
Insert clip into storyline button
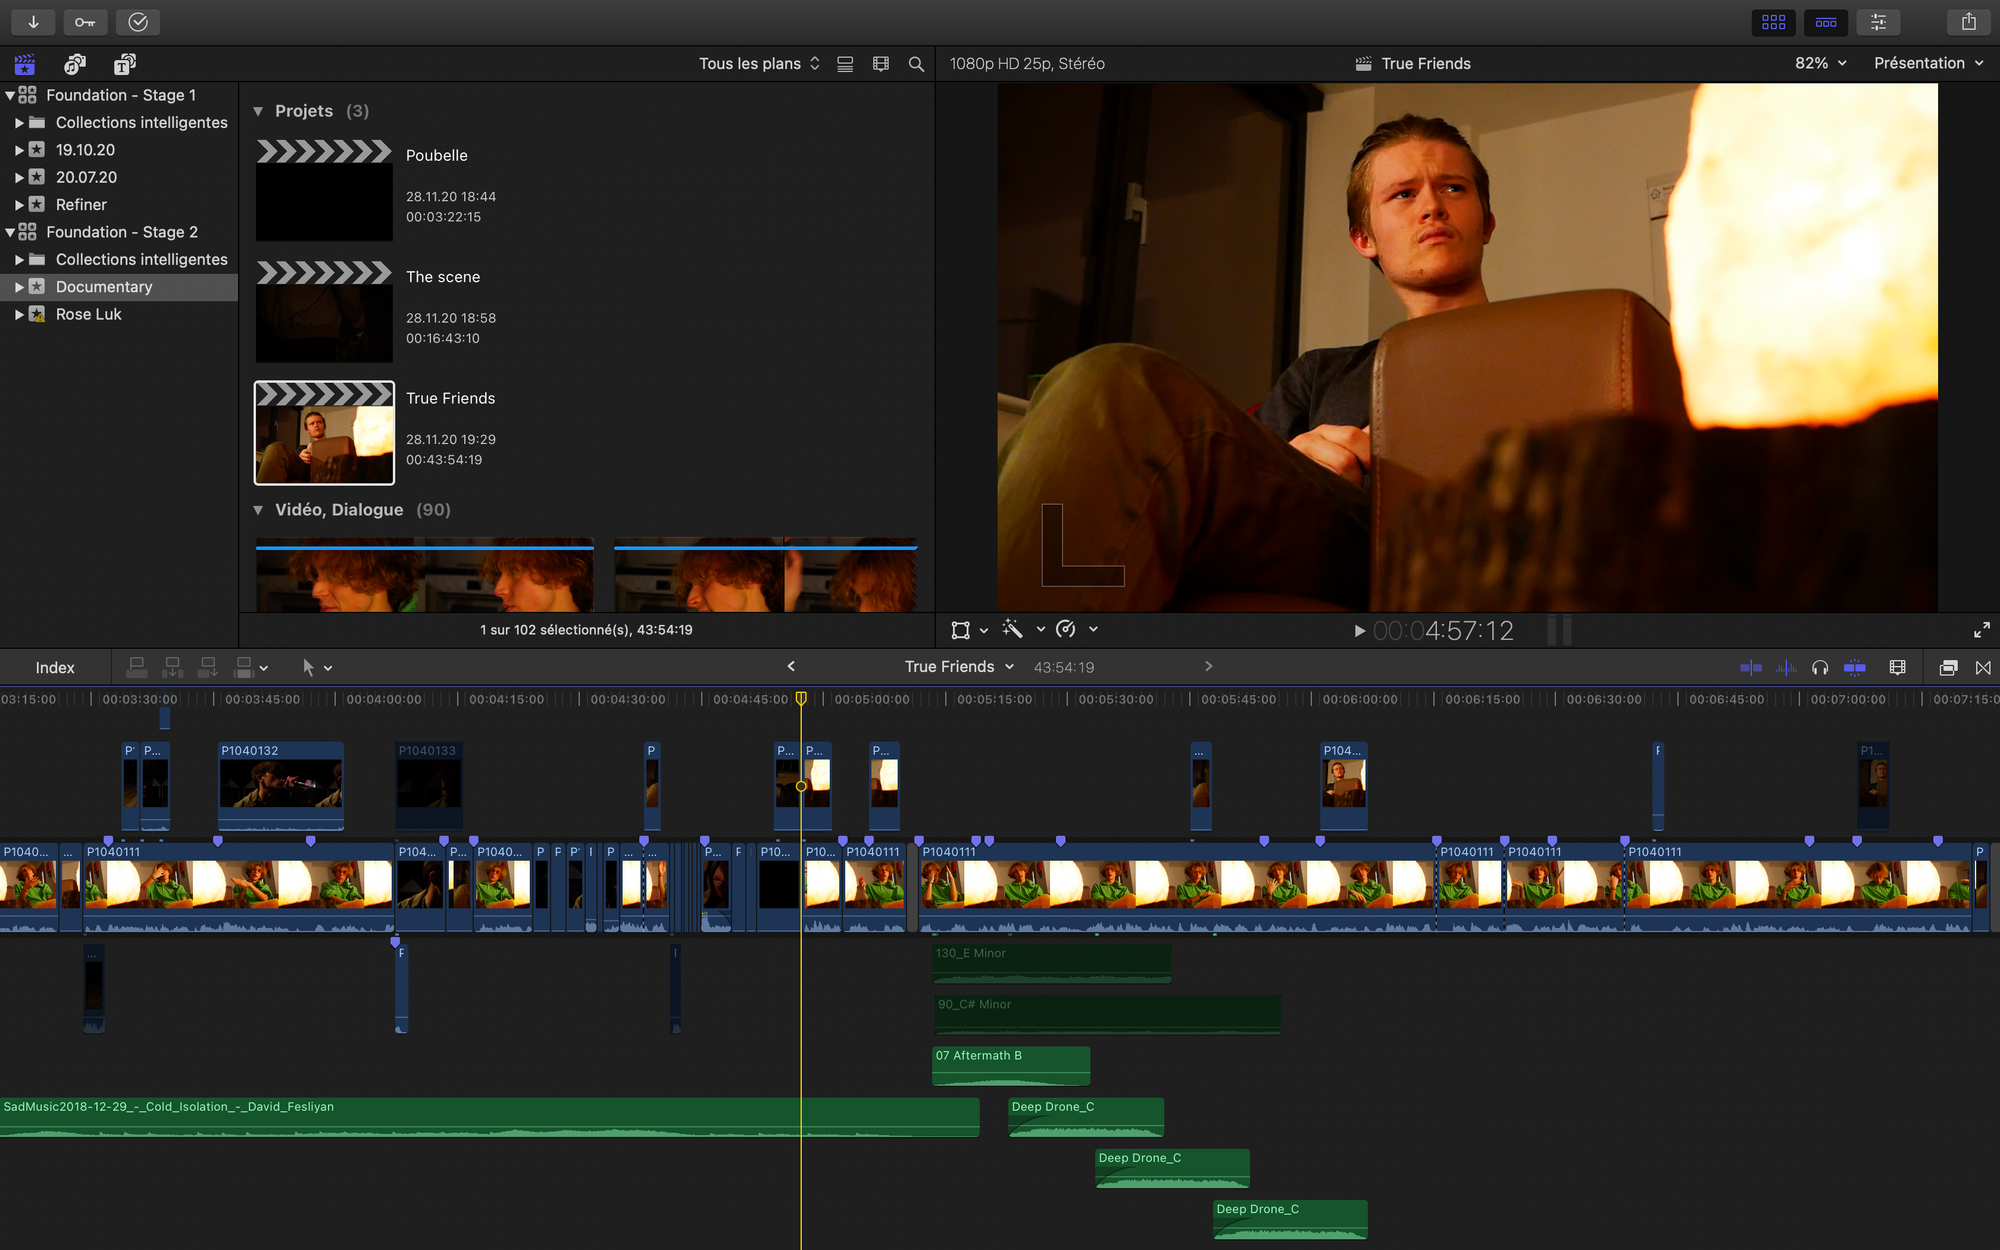173,667
